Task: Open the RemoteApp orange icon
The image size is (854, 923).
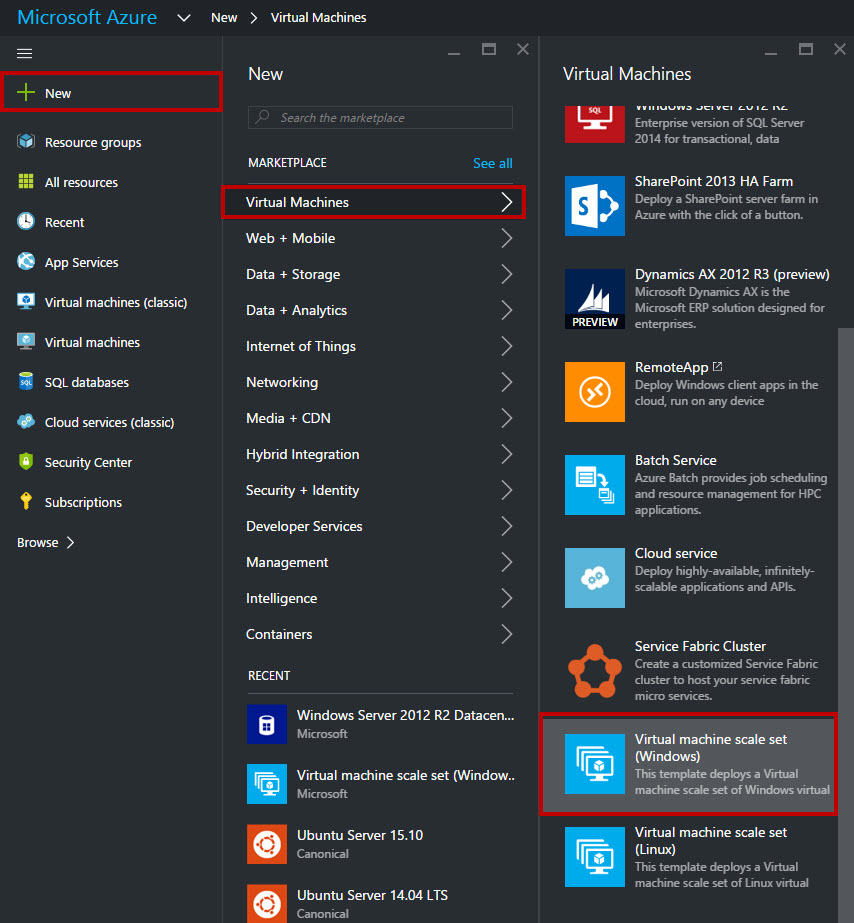Action: click(x=595, y=392)
